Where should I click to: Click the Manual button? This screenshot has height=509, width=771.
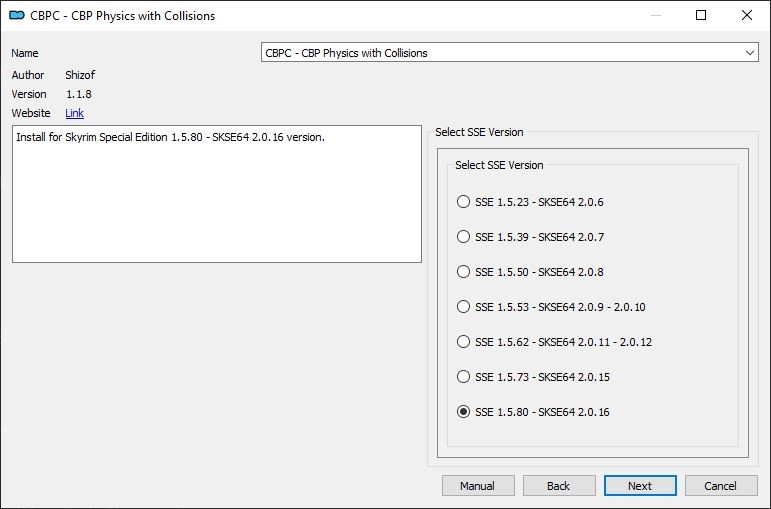click(x=478, y=486)
